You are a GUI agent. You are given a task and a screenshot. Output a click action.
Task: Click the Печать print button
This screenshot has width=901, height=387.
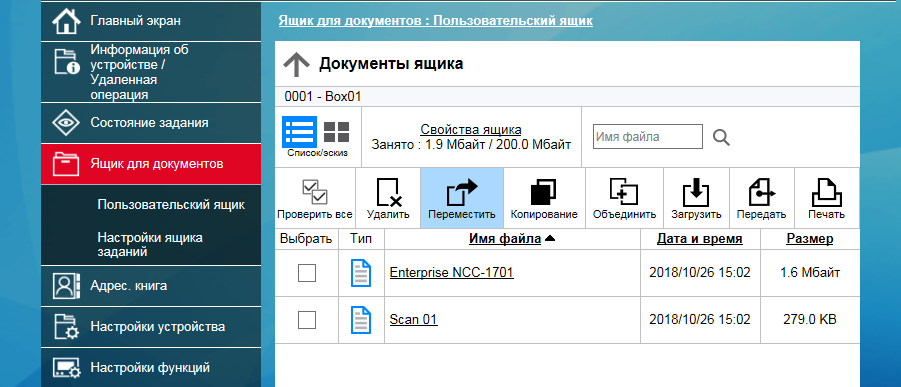826,198
